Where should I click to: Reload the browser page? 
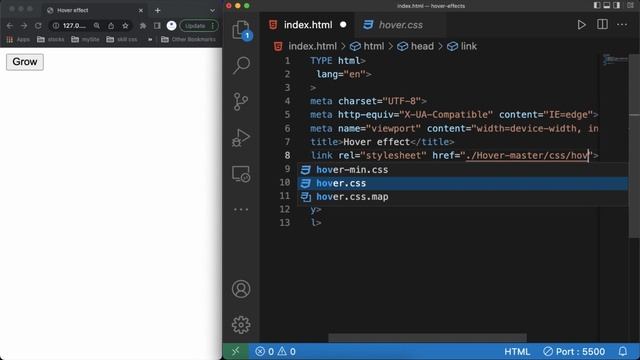[x=38, y=26]
